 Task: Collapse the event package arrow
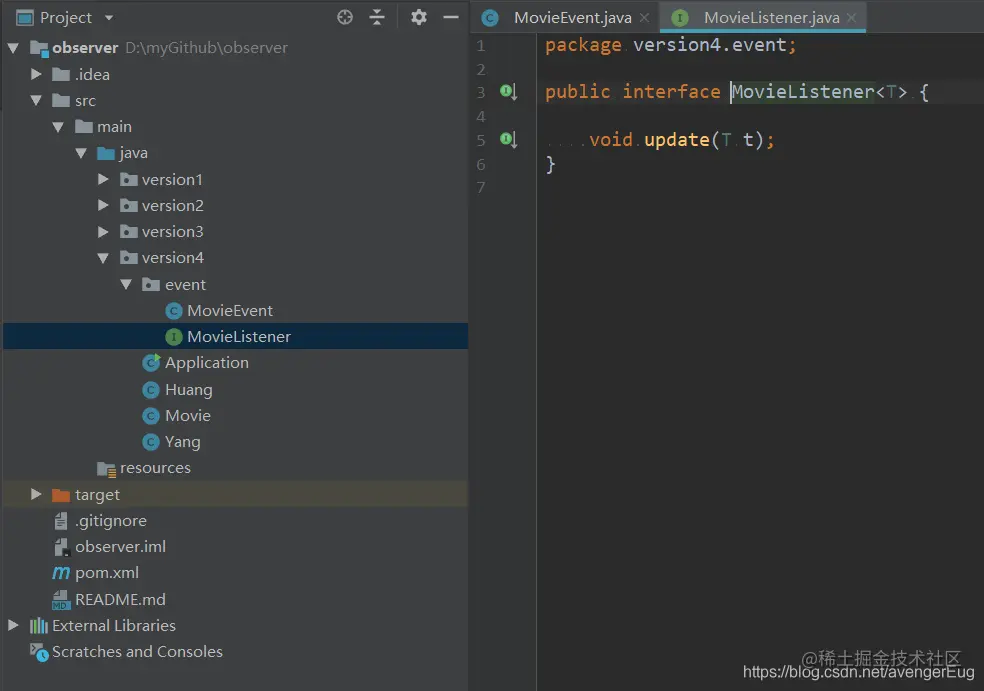(126, 284)
